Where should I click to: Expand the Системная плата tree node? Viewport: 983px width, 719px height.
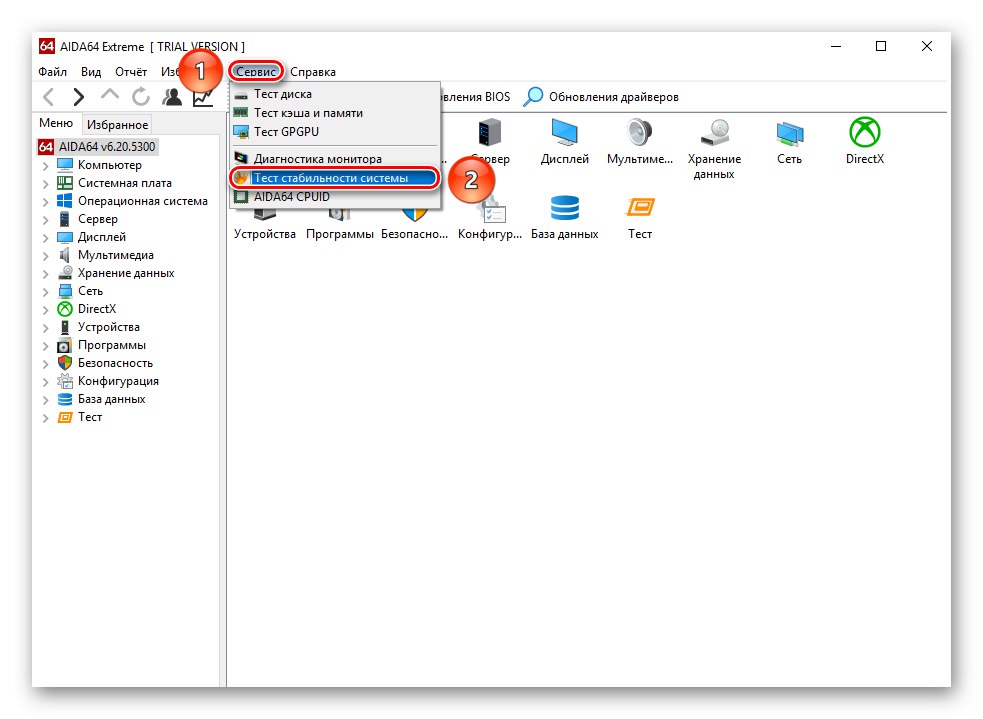45,184
